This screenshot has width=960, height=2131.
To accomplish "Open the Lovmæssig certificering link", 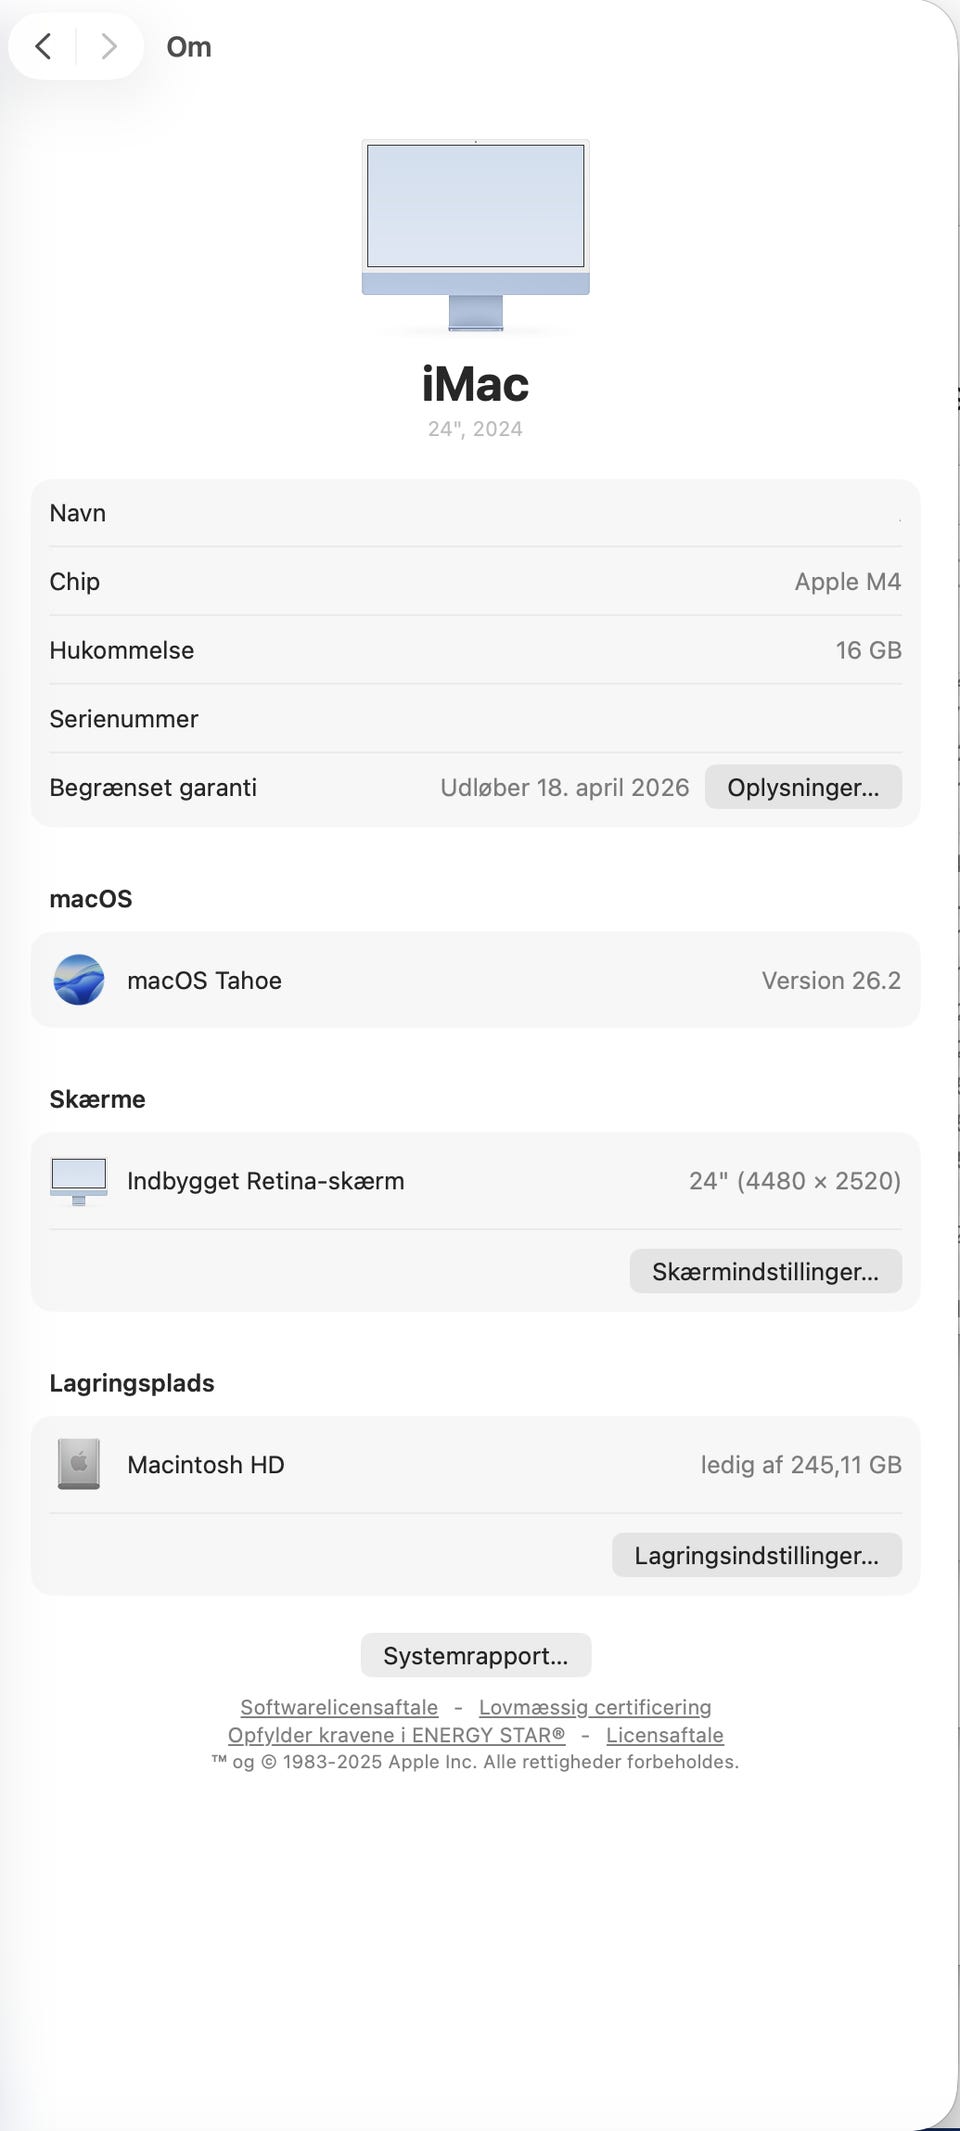I will [x=595, y=1707].
